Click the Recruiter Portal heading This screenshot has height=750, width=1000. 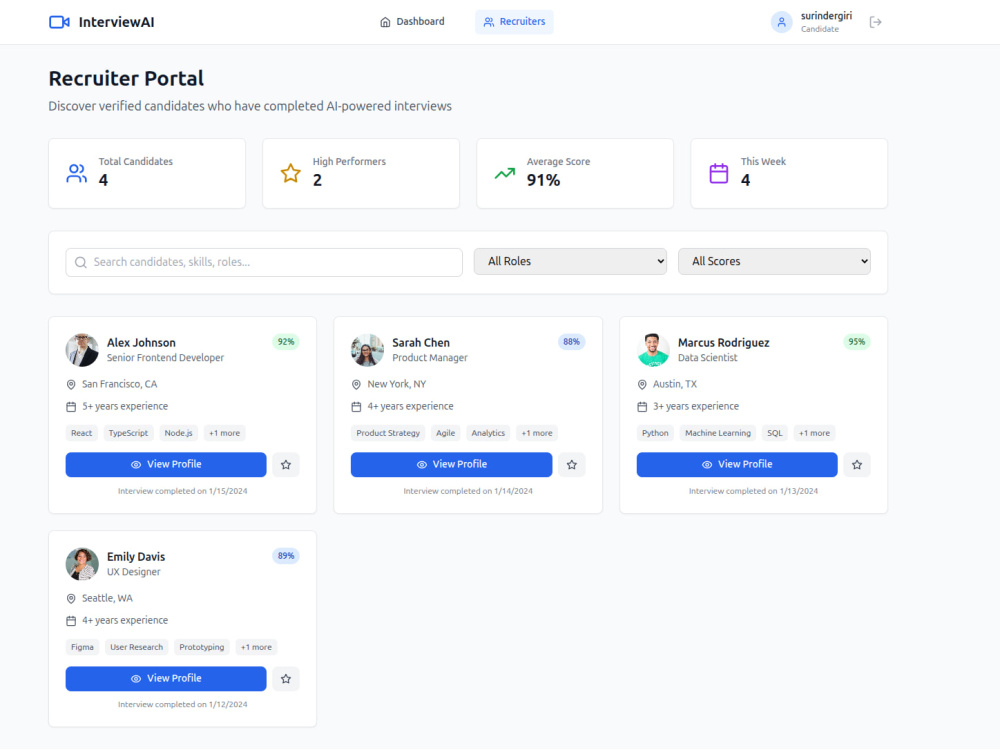coord(126,78)
